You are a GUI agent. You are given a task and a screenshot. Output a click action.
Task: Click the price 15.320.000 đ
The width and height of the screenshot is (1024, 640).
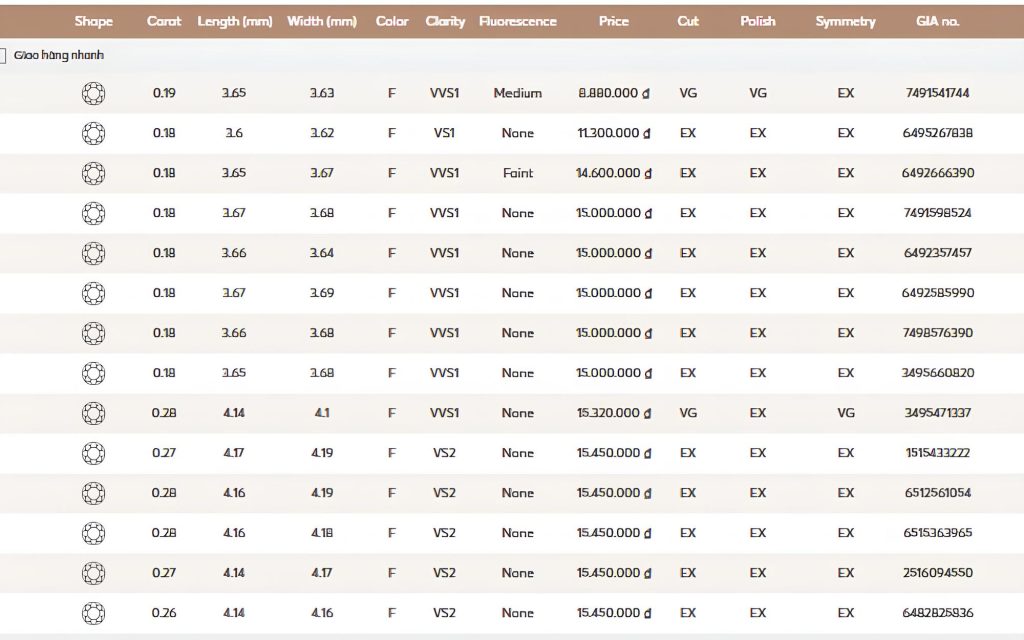click(614, 413)
